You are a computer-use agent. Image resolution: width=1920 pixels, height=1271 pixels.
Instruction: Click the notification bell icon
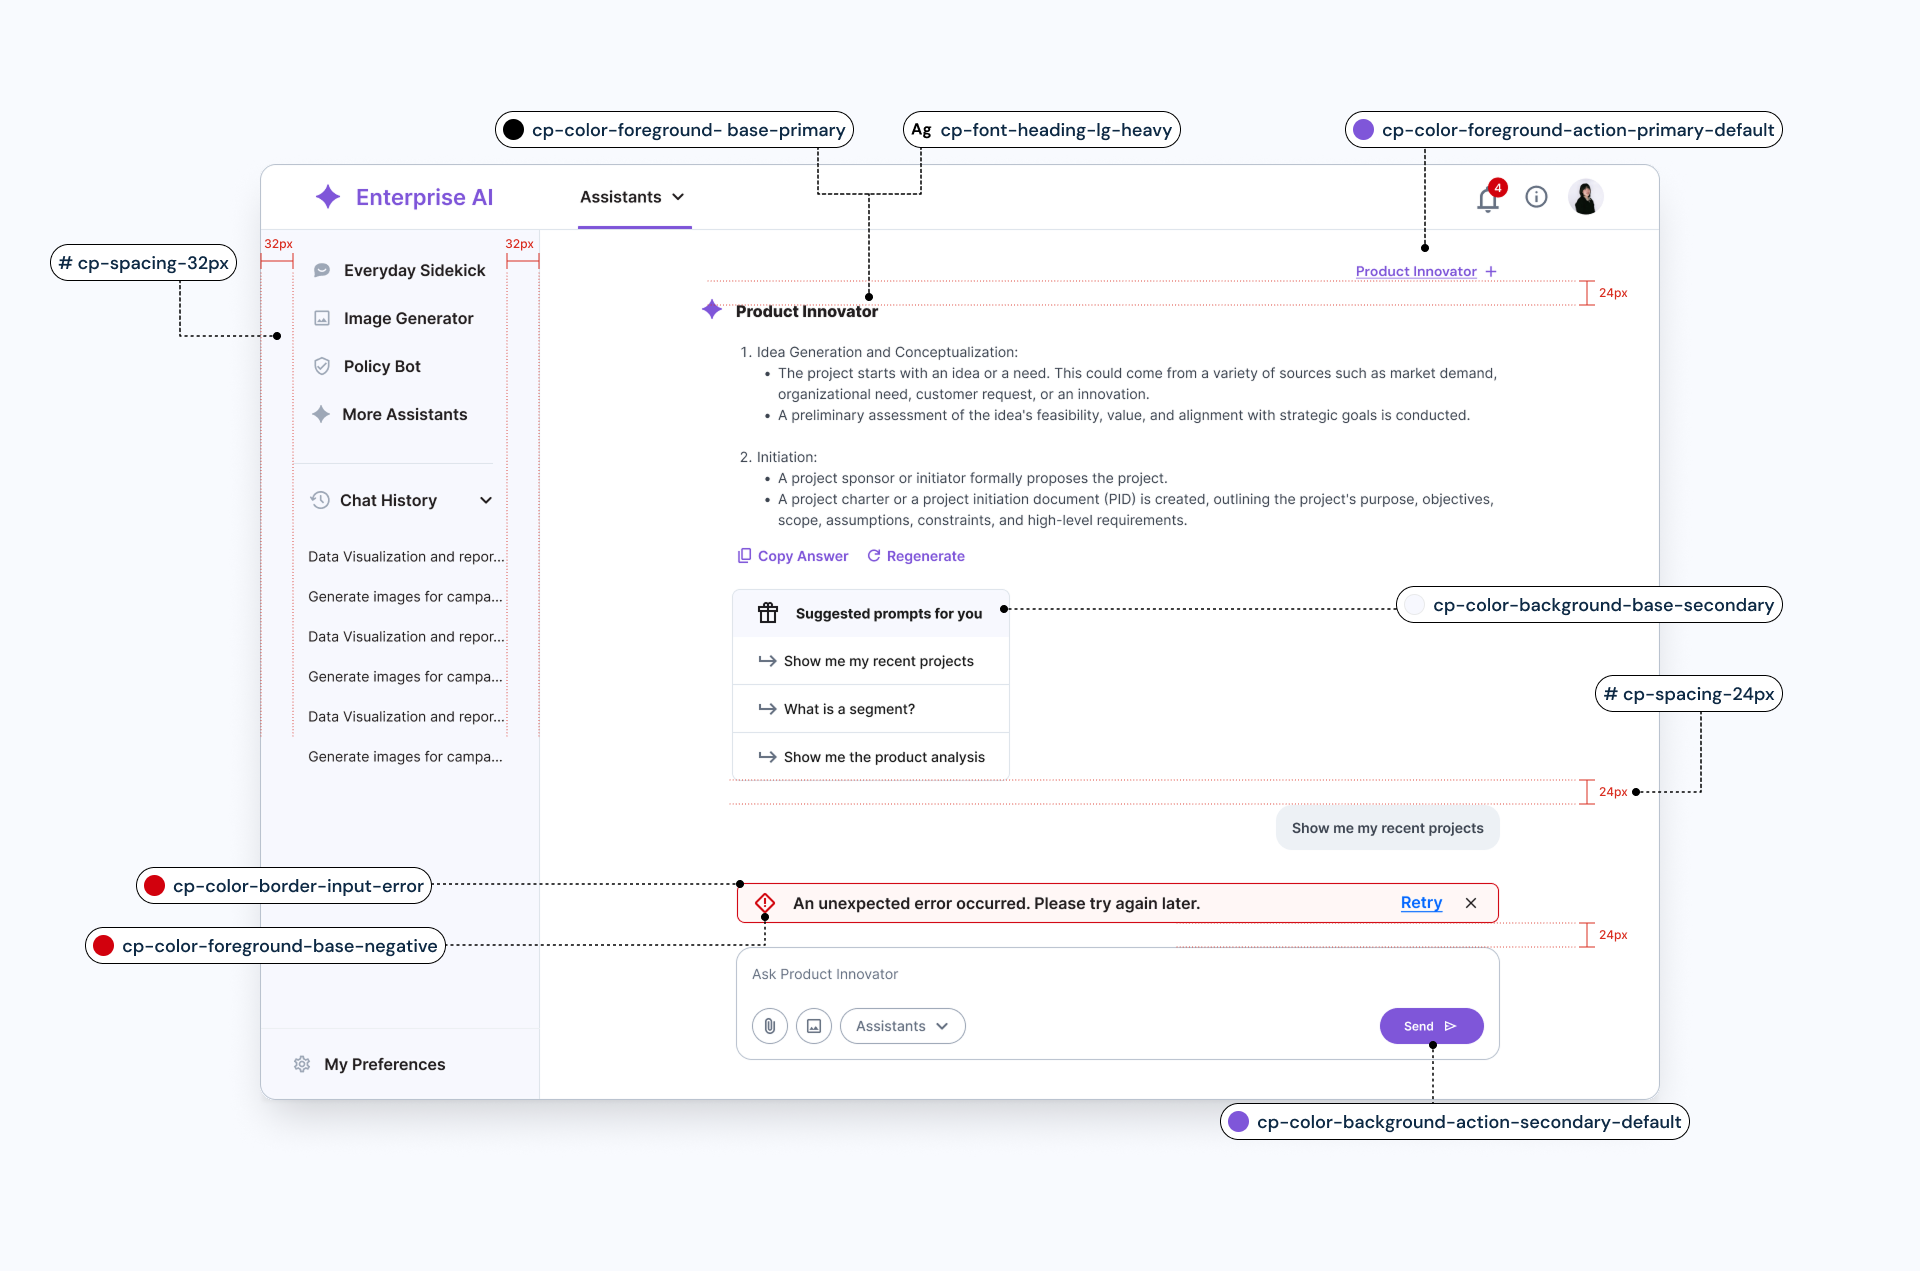click(x=1487, y=199)
